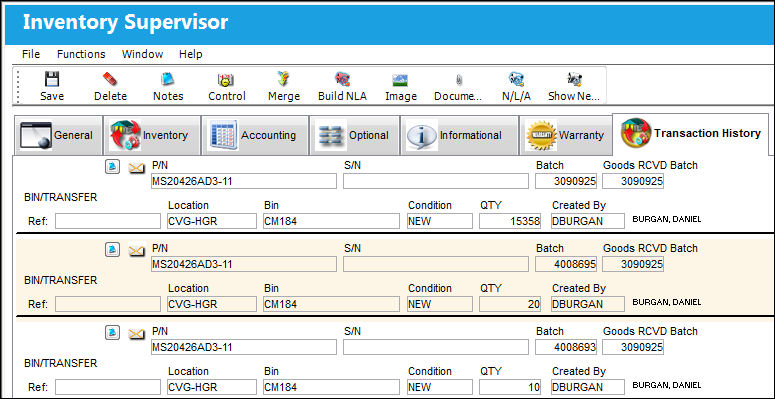Click the Show Ne... toolbar icon
The width and height of the screenshot is (775, 399).
[x=574, y=80]
